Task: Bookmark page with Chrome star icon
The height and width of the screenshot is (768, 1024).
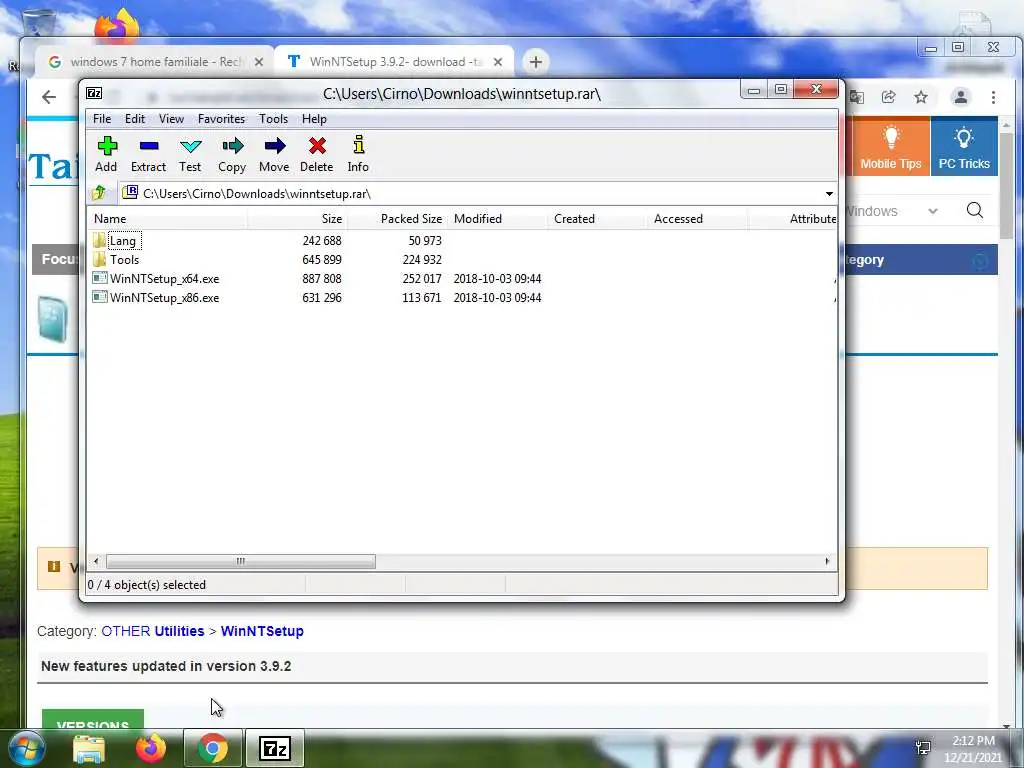Action: tap(921, 97)
